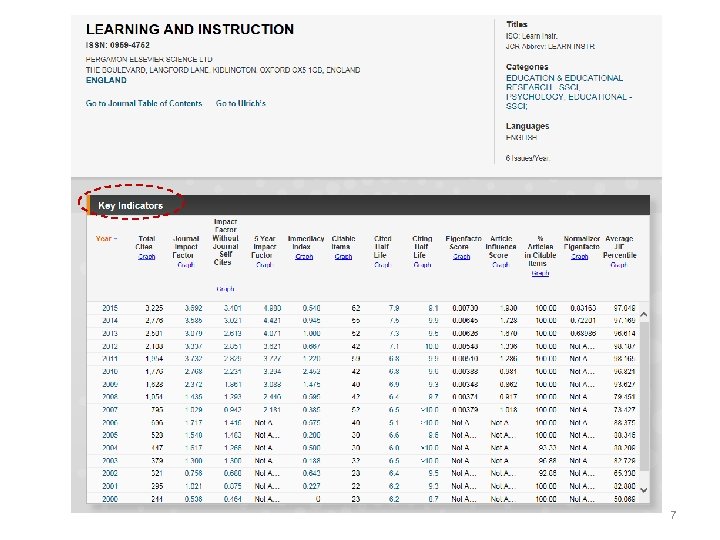Select the 2013 year cell
Image resolution: width=720 pixels, height=540 pixels.
point(110,333)
